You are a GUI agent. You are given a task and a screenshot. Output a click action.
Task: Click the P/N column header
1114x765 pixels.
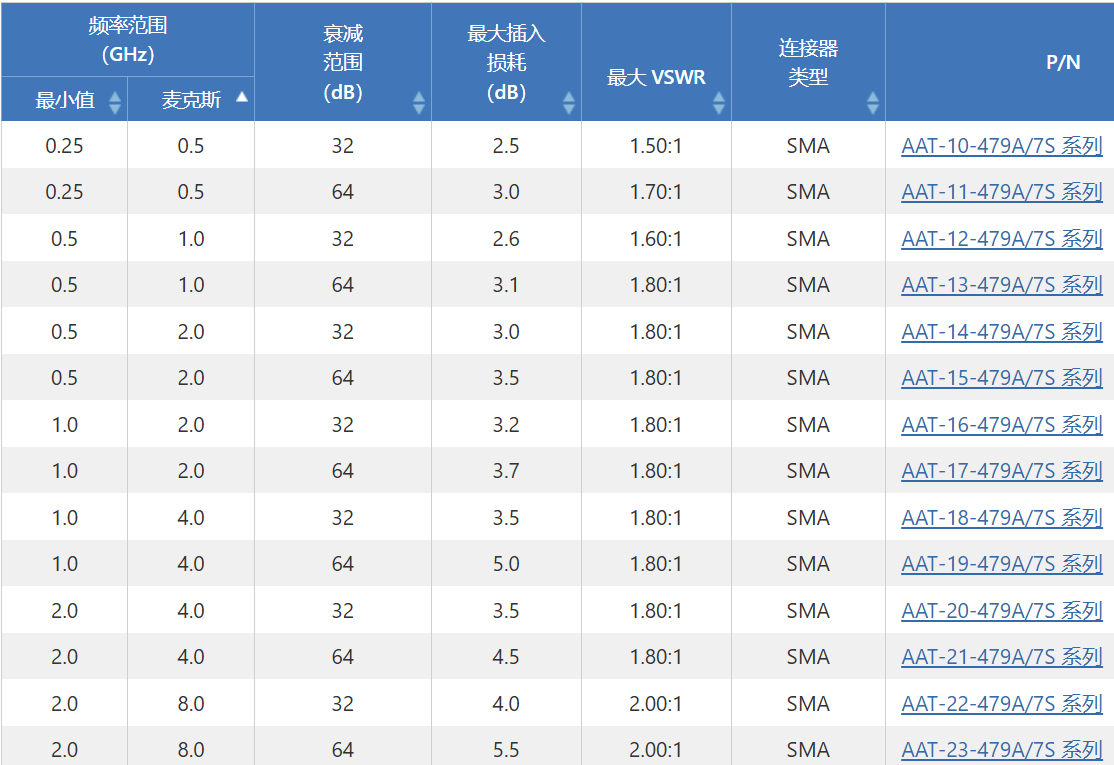coord(1062,62)
